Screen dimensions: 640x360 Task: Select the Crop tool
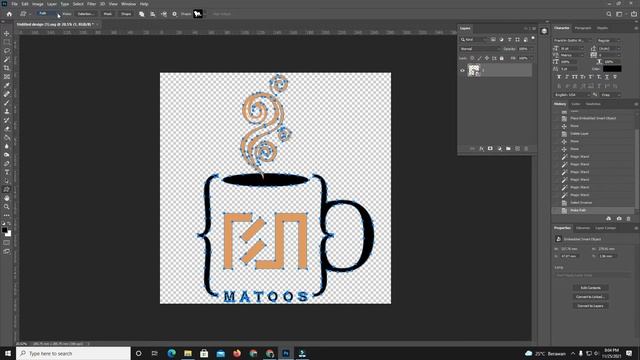click(x=7, y=68)
